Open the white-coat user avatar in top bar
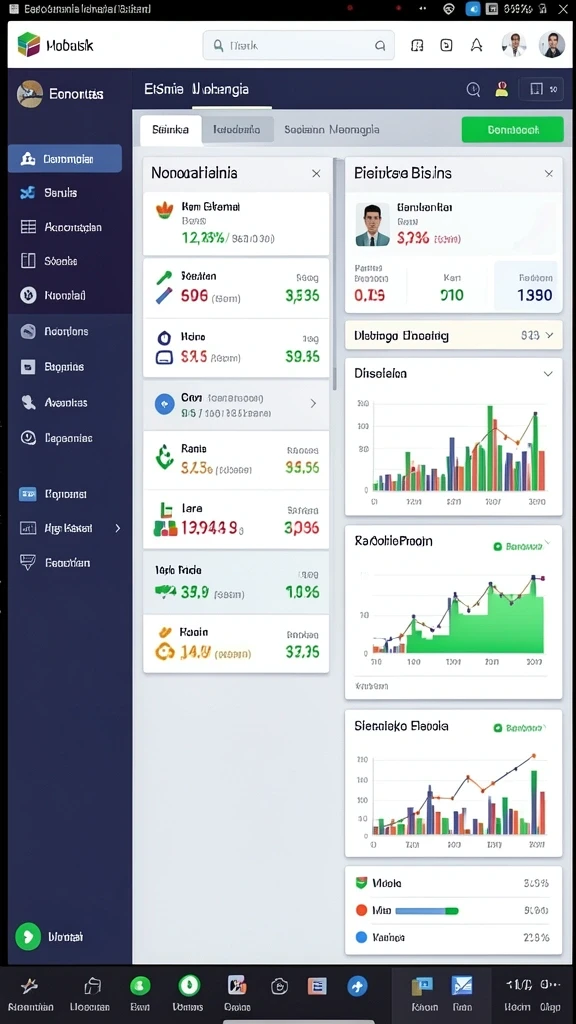The image size is (576, 1024). 514,45
